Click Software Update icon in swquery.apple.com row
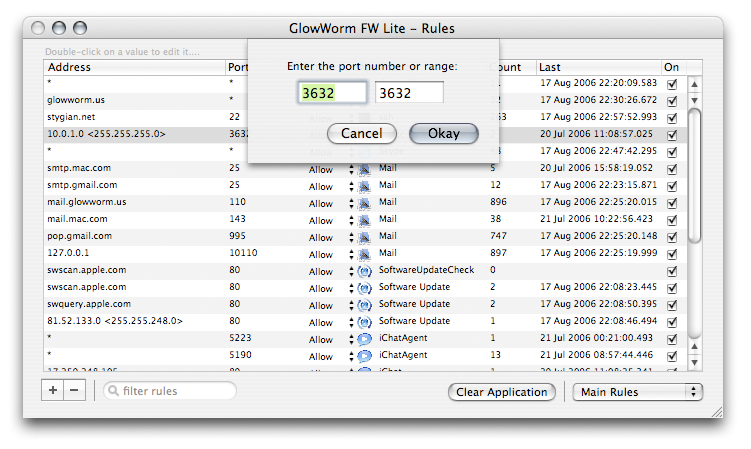The width and height of the screenshot is (751, 449). pos(364,305)
